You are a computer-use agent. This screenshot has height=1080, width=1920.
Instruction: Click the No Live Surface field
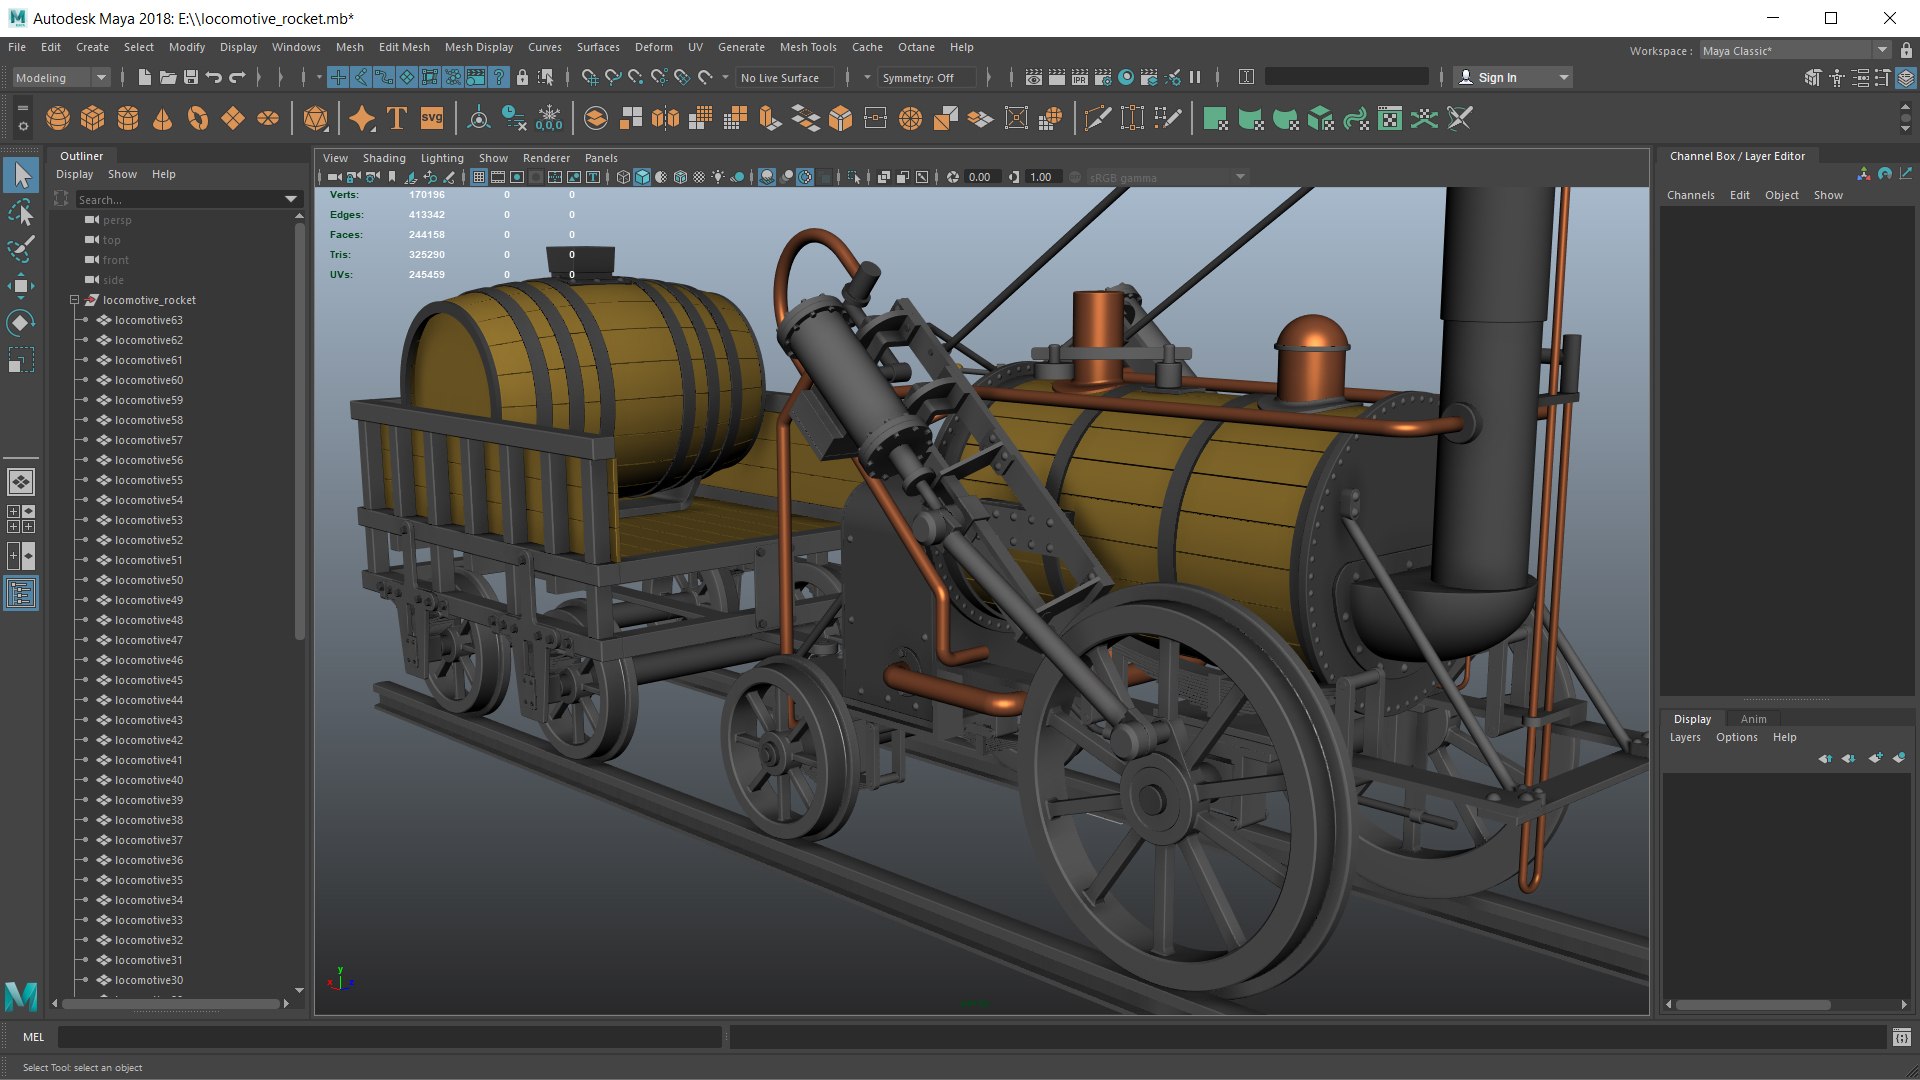point(784,77)
